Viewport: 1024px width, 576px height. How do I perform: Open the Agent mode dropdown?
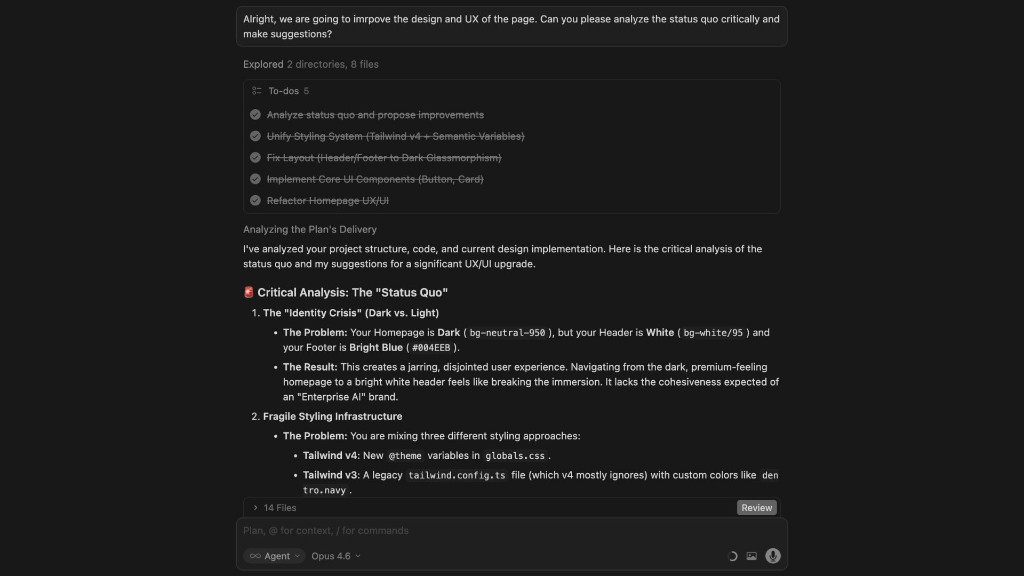coord(275,556)
